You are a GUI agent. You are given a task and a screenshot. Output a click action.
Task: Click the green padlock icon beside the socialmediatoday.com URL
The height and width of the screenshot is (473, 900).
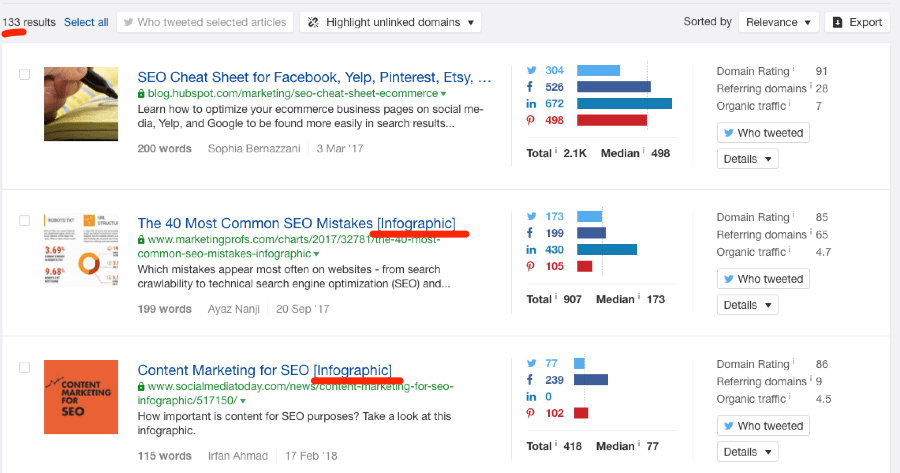click(141, 386)
